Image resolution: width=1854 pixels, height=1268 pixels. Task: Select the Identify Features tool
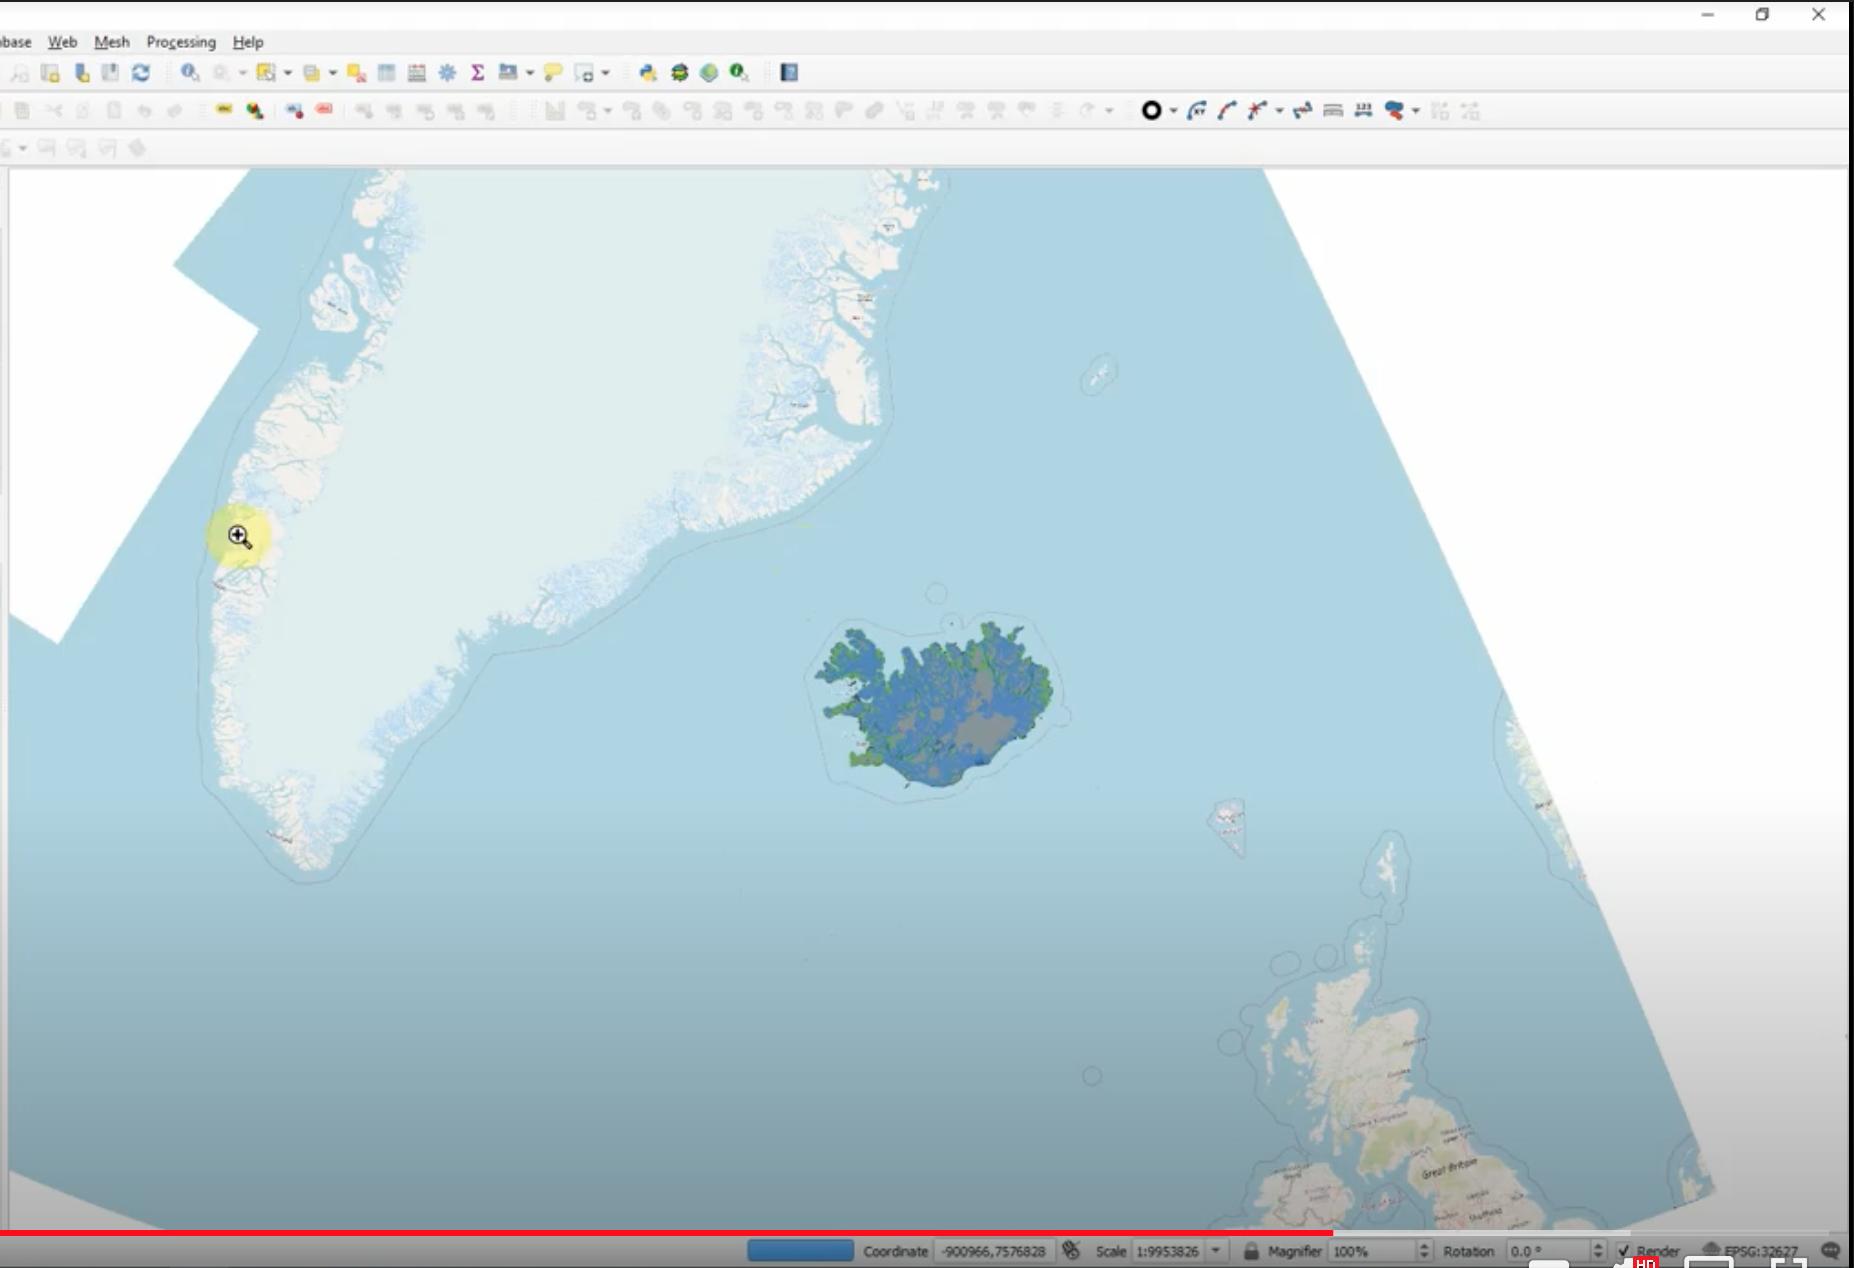190,72
